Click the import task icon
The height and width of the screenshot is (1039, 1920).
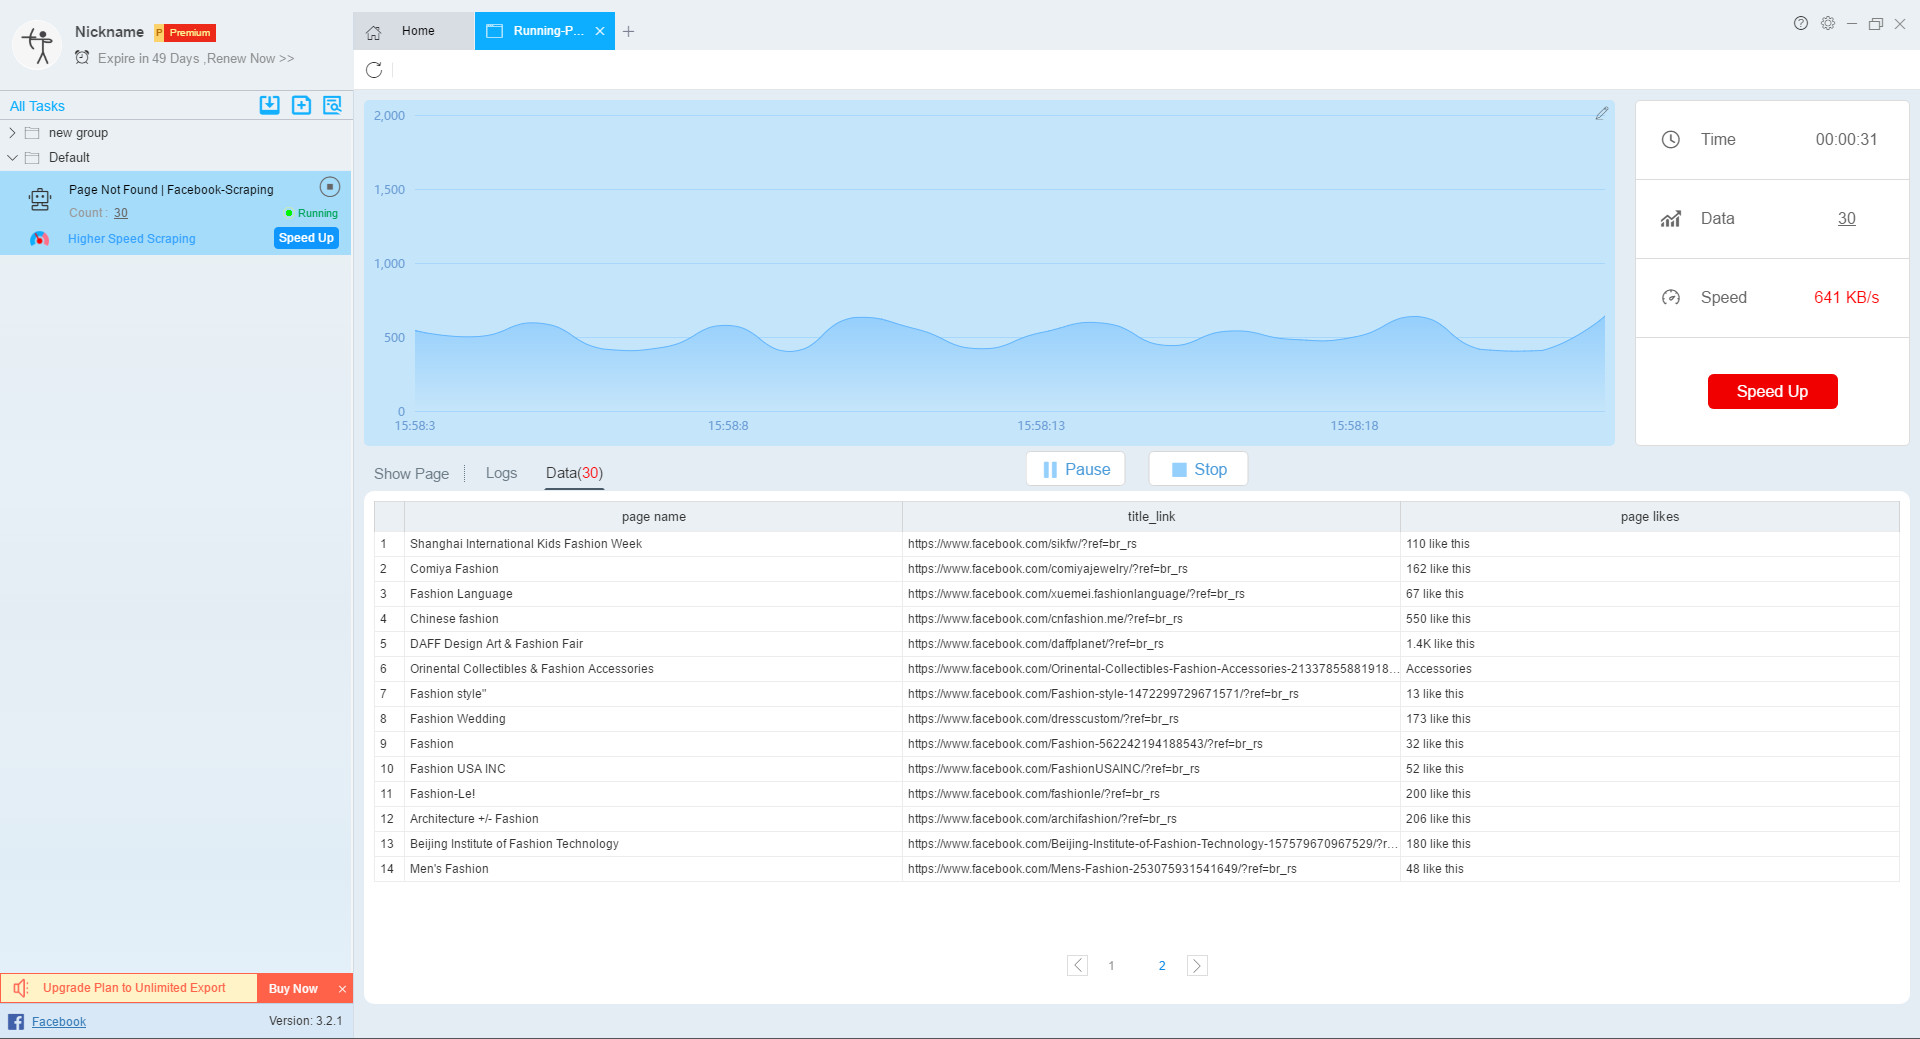click(x=270, y=105)
